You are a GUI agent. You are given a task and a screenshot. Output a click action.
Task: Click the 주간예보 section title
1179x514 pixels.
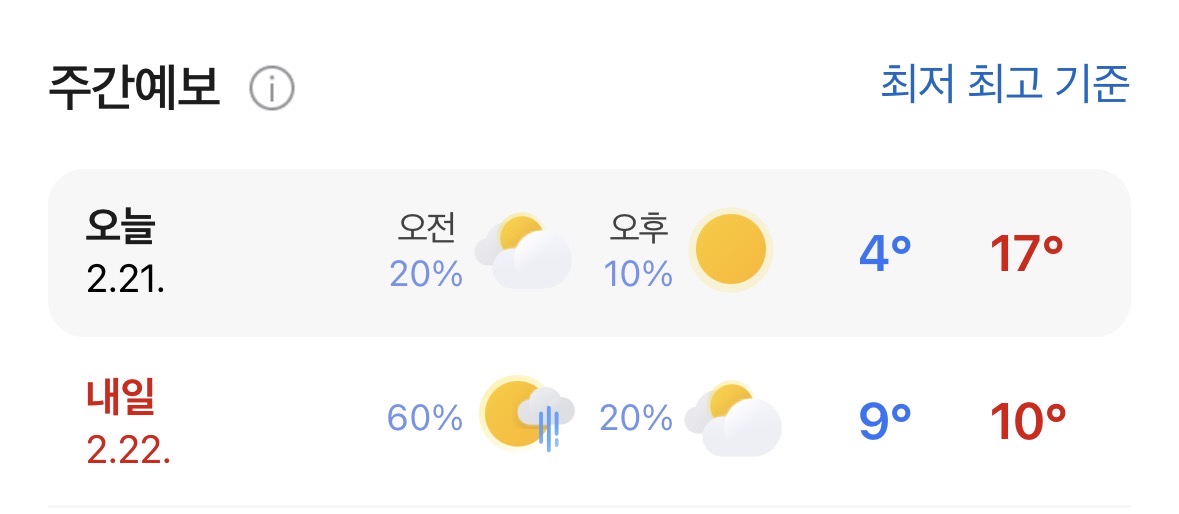click(134, 88)
